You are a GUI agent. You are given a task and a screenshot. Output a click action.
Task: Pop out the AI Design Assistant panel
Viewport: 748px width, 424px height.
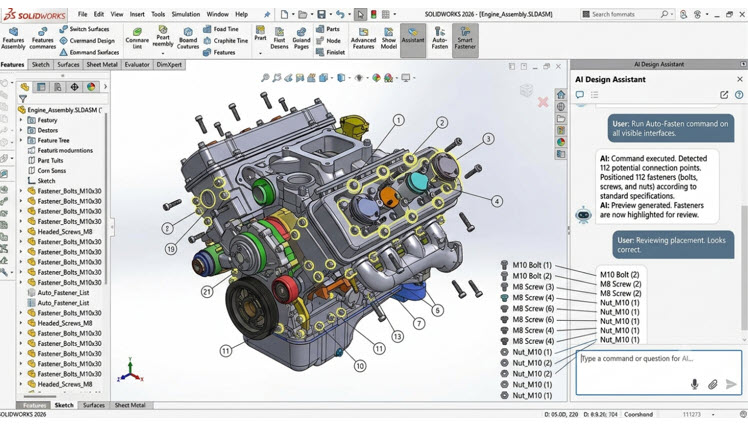pyautogui.click(x=724, y=94)
